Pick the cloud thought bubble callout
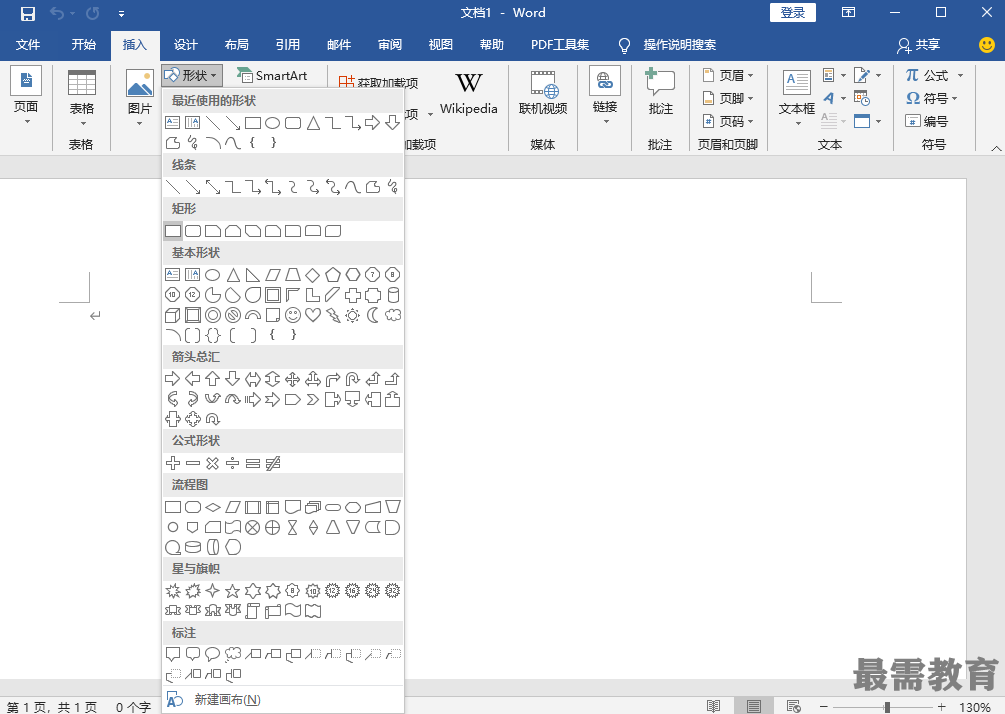The width and height of the screenshot is (1005, 714). [233, 654]
